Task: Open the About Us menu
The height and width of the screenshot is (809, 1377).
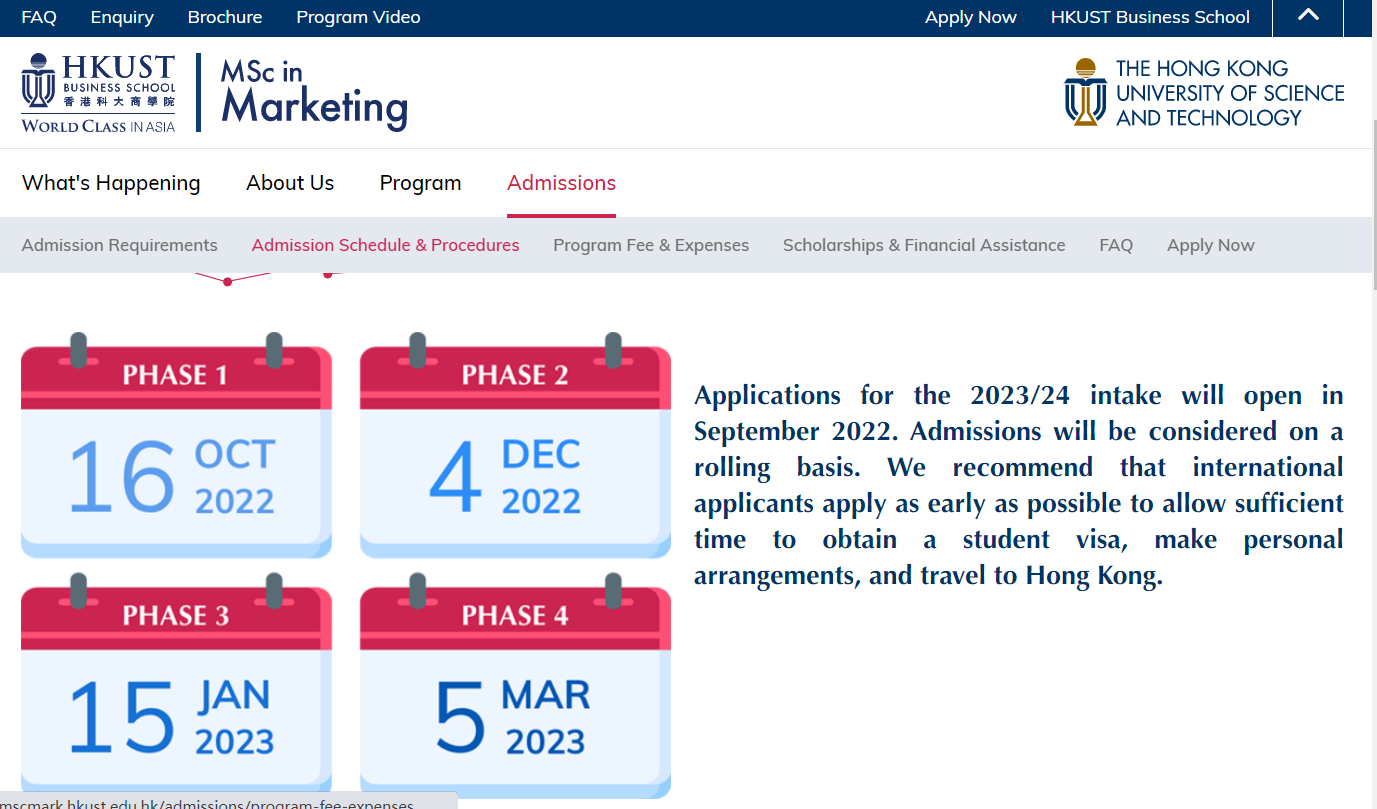Action: [x=290, y=183]
